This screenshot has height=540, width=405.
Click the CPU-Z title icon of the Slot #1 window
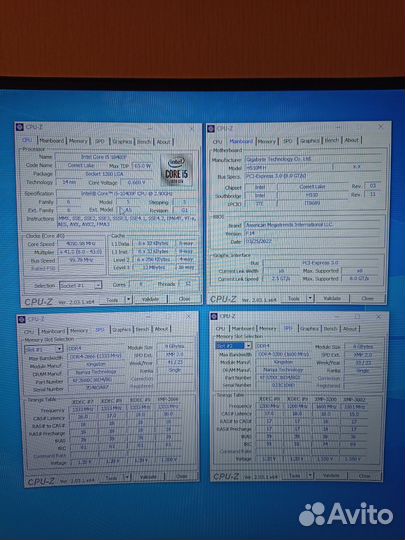[21, 320]
